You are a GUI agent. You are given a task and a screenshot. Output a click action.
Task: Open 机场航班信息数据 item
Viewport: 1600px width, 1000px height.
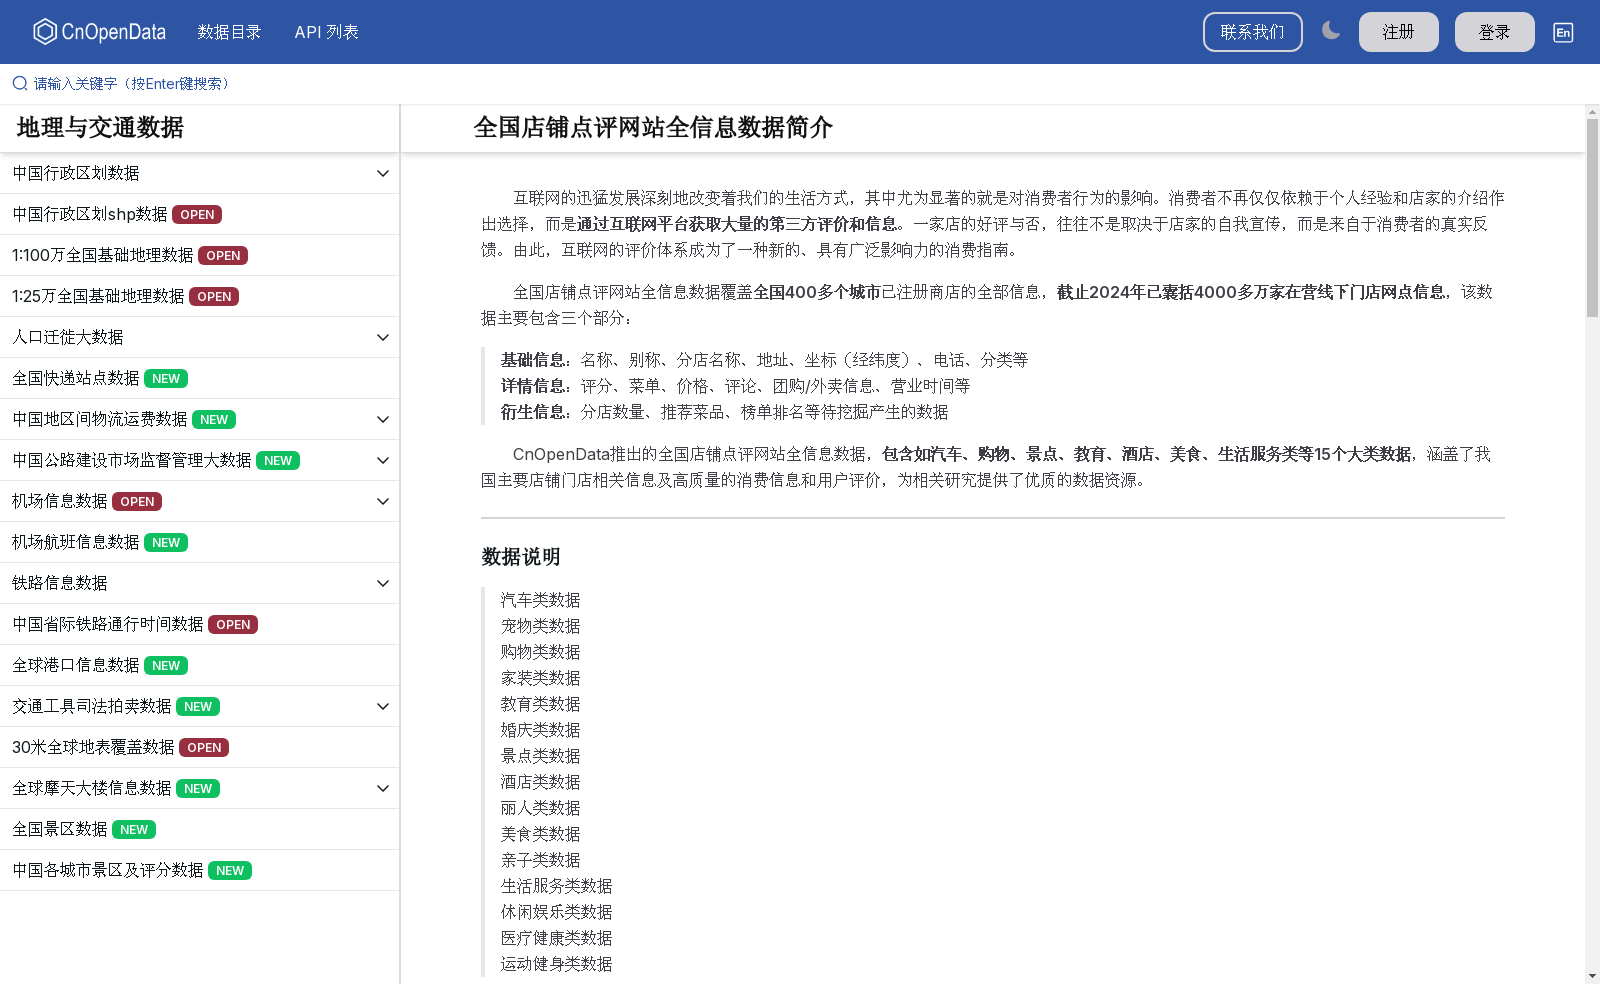(199, 542)
